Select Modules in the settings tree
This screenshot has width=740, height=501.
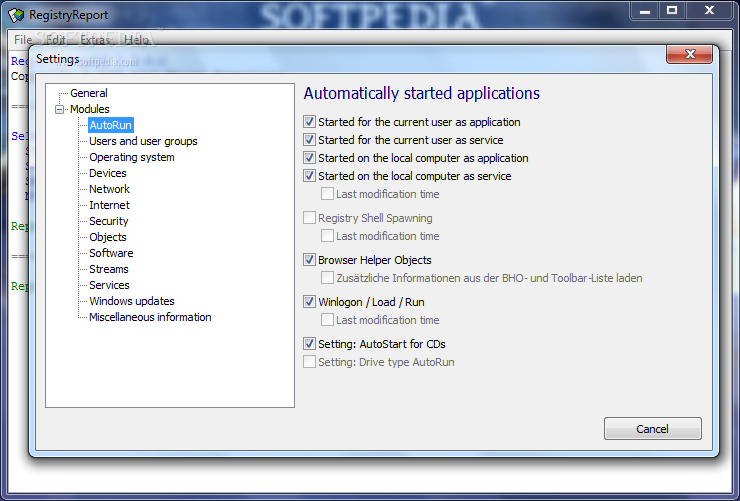click(x=90, y=109)
